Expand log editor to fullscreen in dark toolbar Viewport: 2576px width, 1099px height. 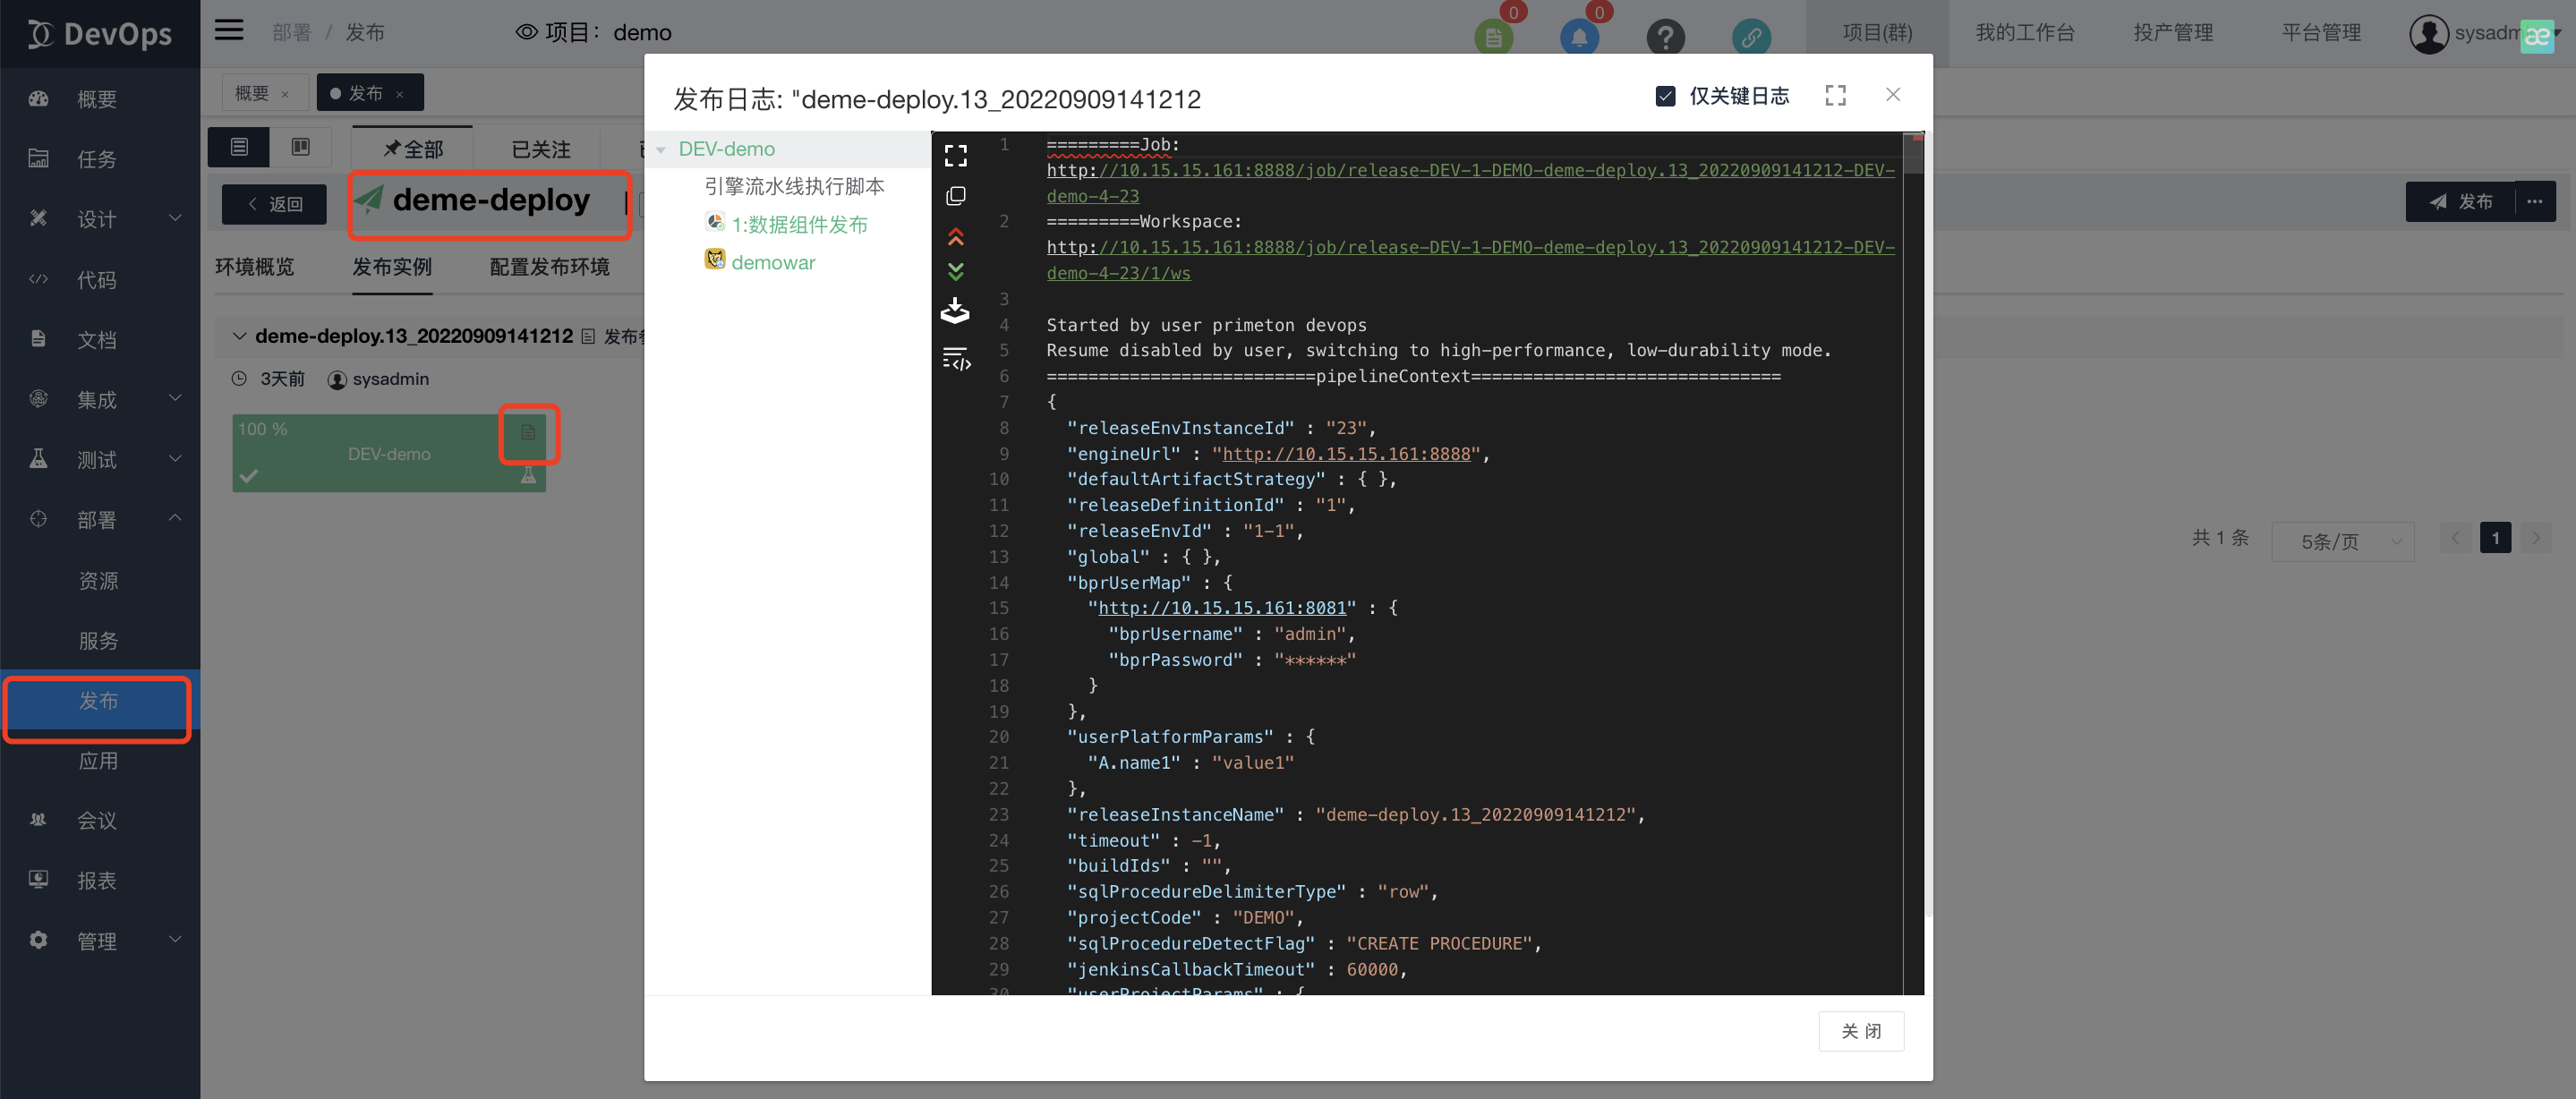pos(955,155)
